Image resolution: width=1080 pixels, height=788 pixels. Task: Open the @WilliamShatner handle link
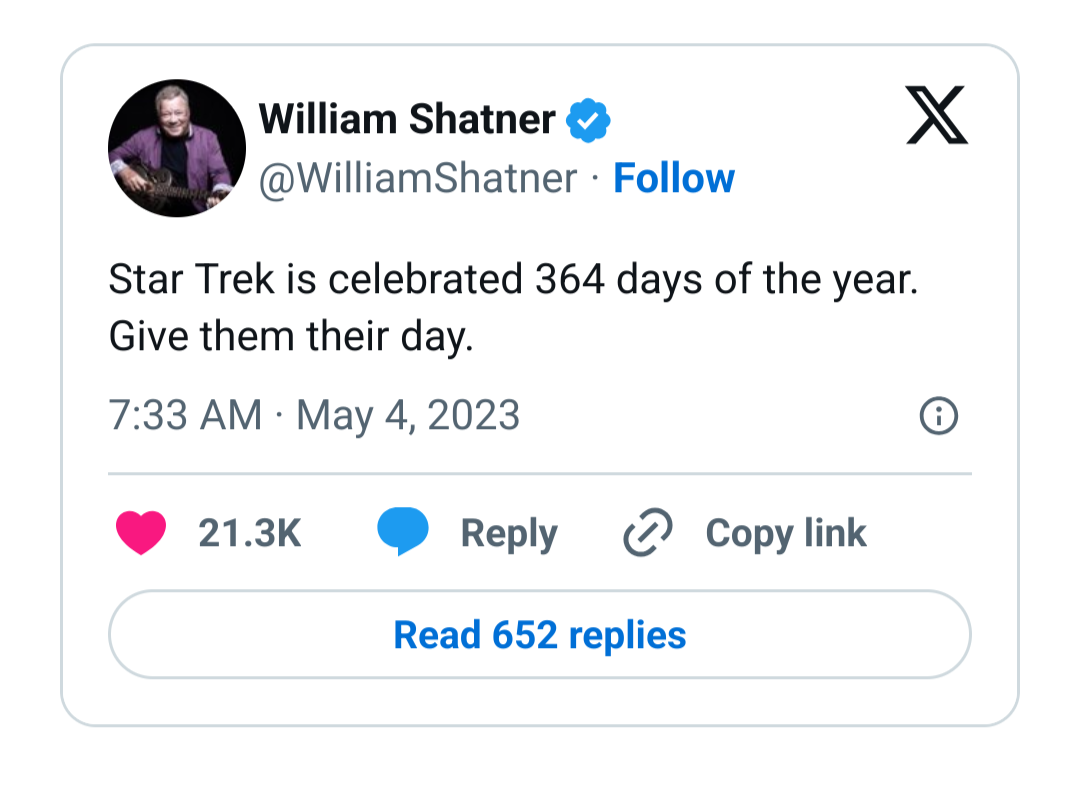tap(418, 178)
